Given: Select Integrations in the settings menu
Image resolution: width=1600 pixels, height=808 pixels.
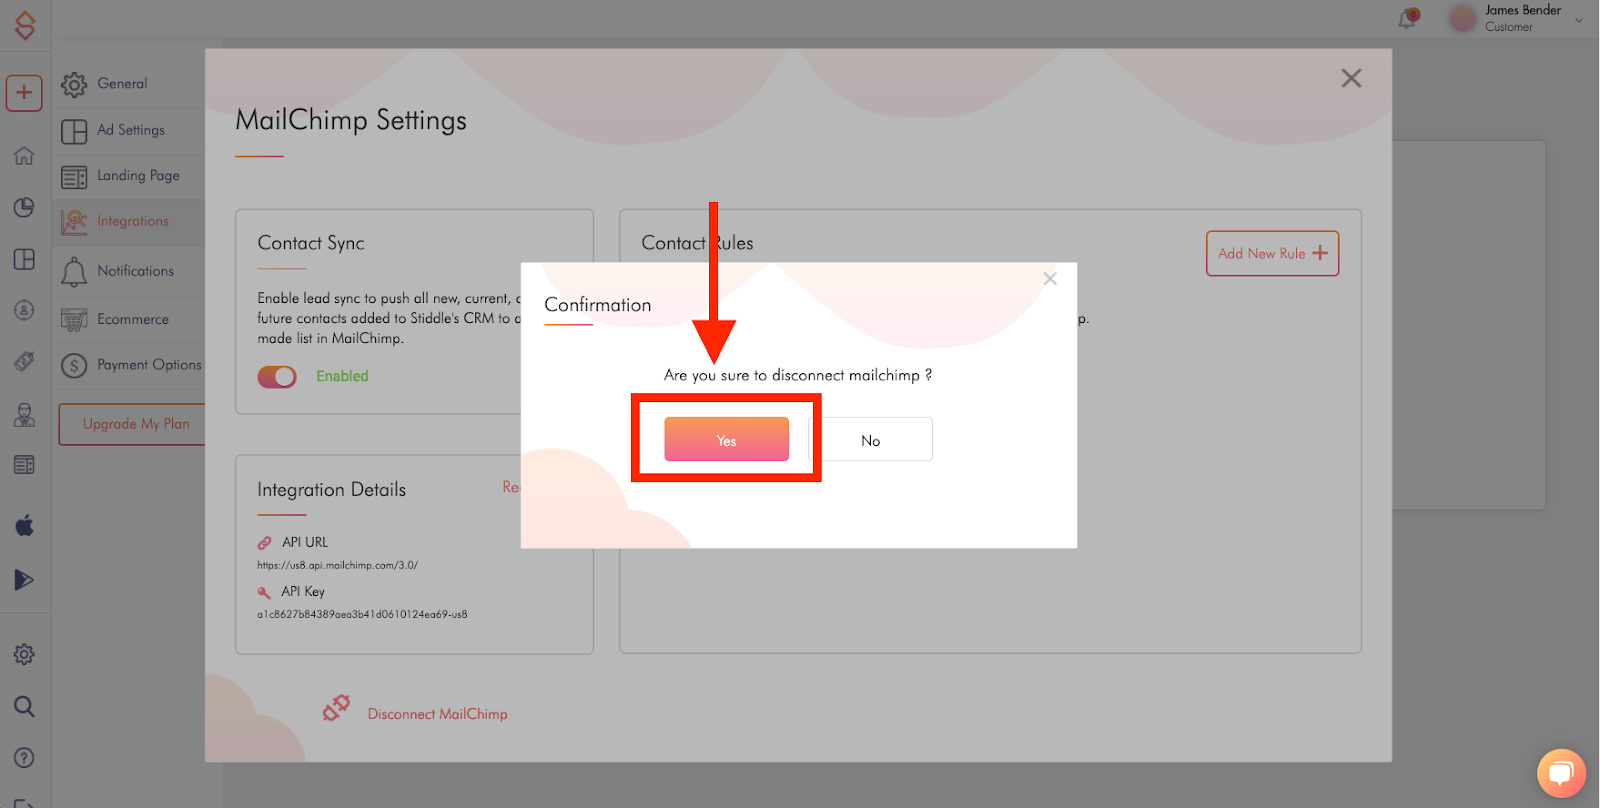Looking at the screenshot, I should click(133, 221).
